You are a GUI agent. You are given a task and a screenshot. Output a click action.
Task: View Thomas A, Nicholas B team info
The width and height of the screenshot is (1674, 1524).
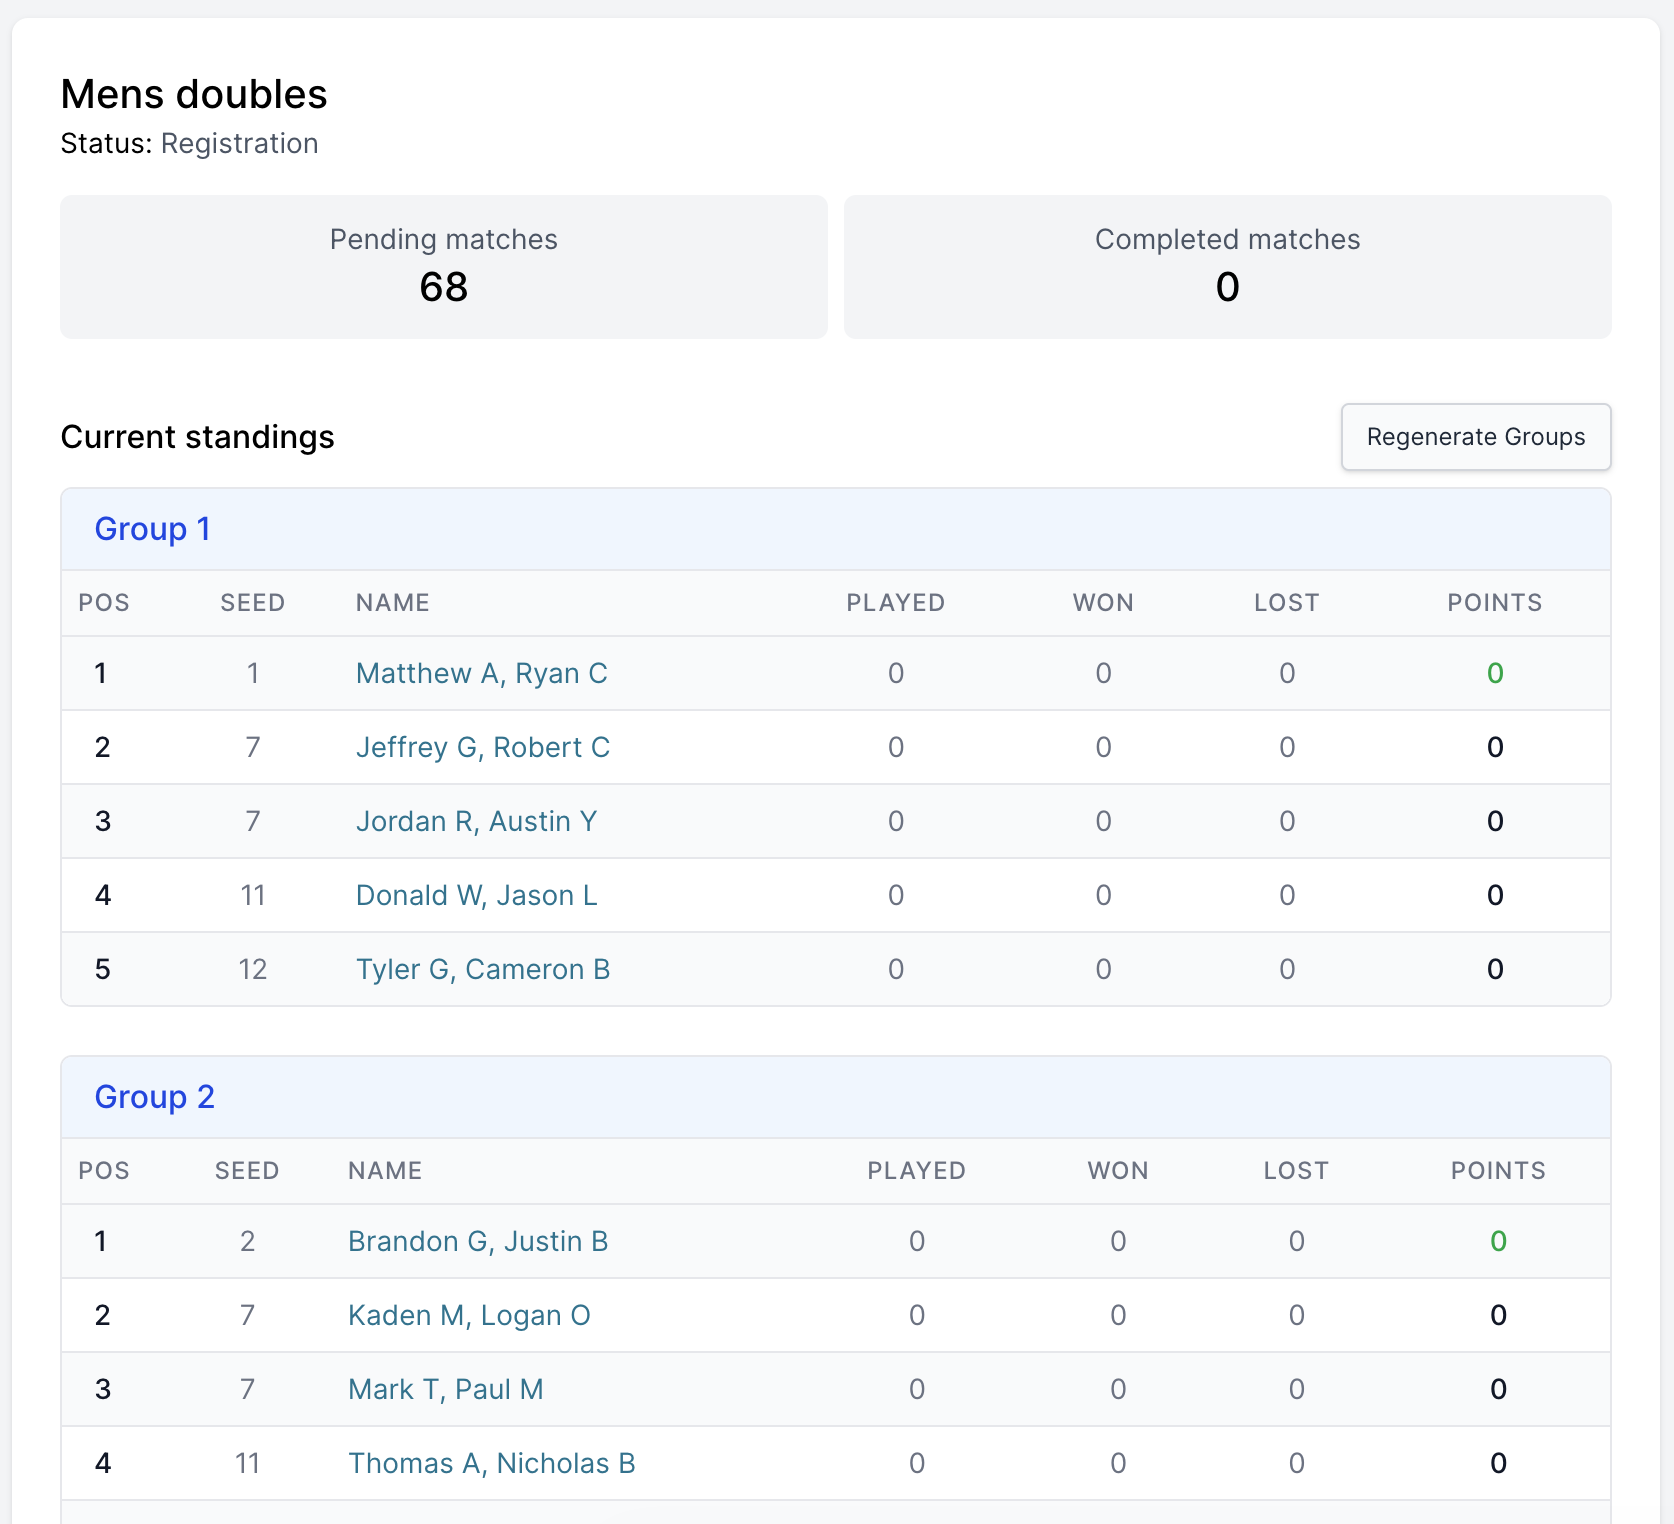pos(491,1463)
